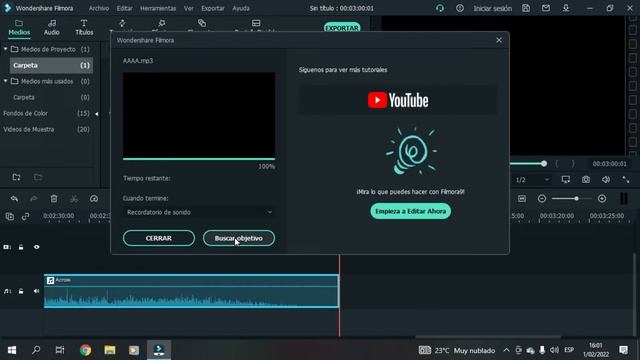Open the Windows Start menu
640x360 pixels.
coord(12,350)
